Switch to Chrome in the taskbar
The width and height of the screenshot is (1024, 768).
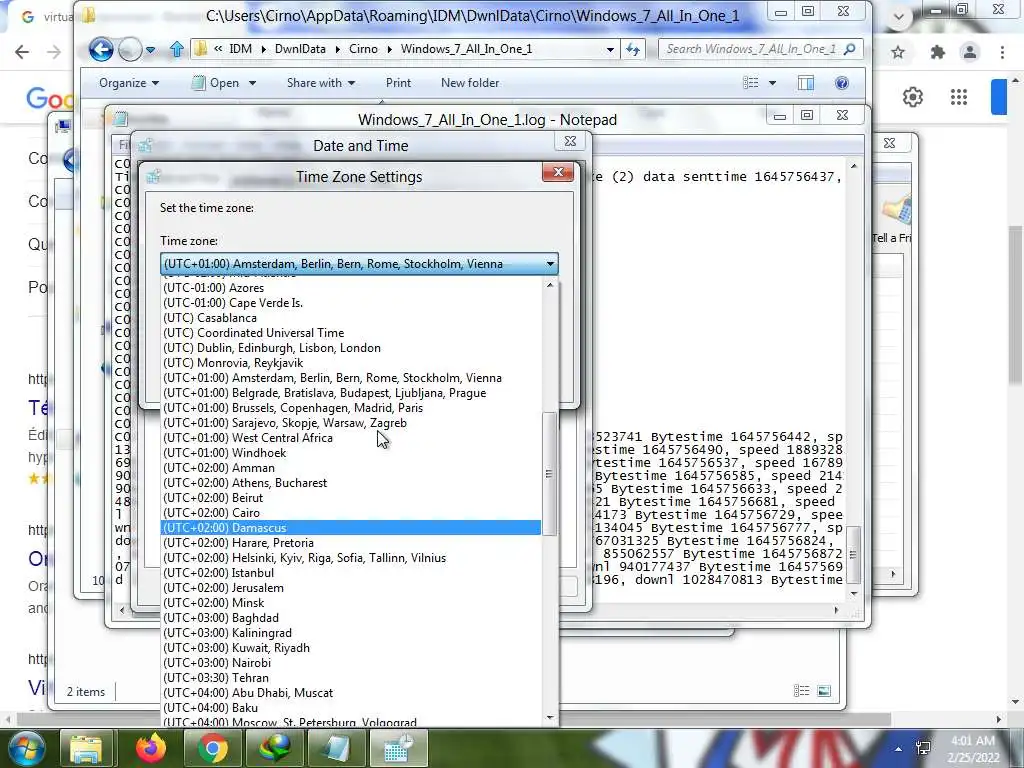click(212, 748)
